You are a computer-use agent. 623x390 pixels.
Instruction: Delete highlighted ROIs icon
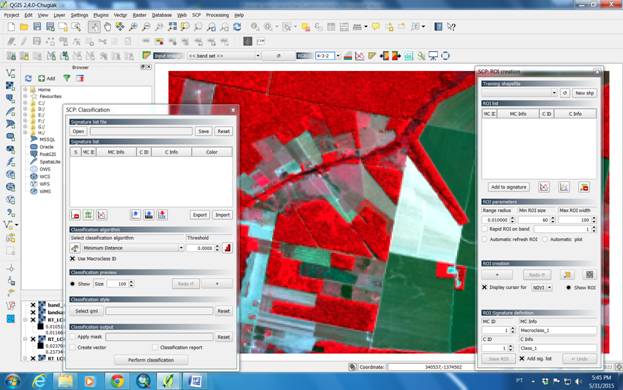584,187
